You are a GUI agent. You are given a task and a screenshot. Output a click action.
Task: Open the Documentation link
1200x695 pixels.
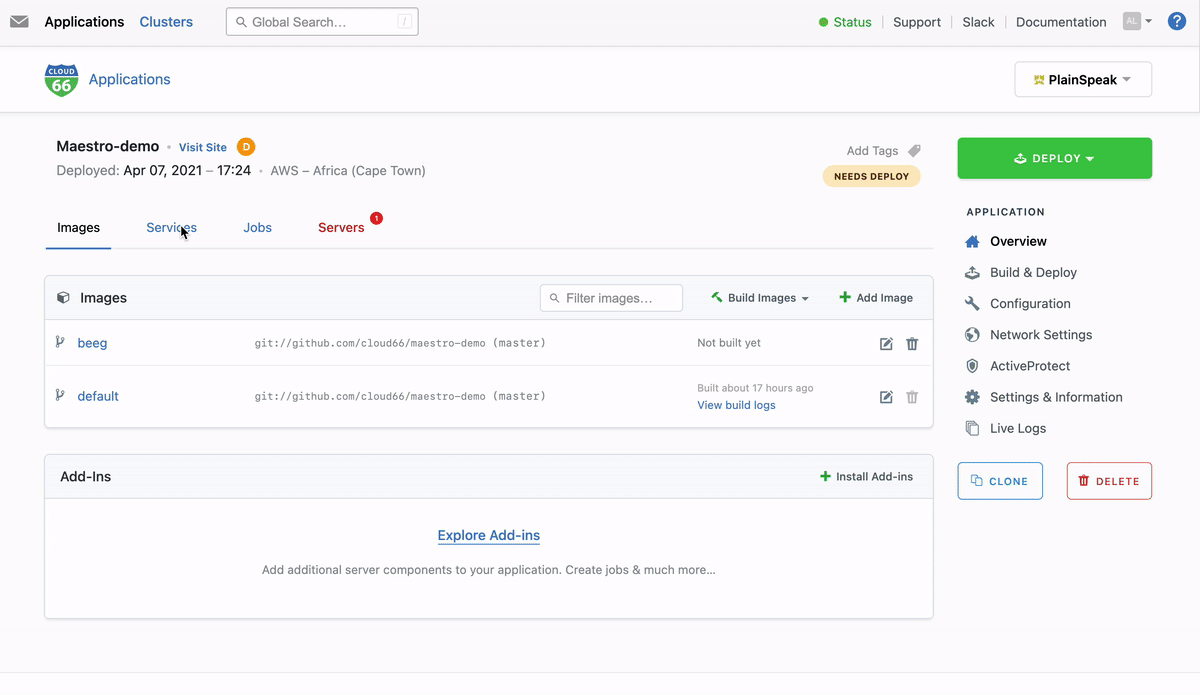(x=1061, y=22)
